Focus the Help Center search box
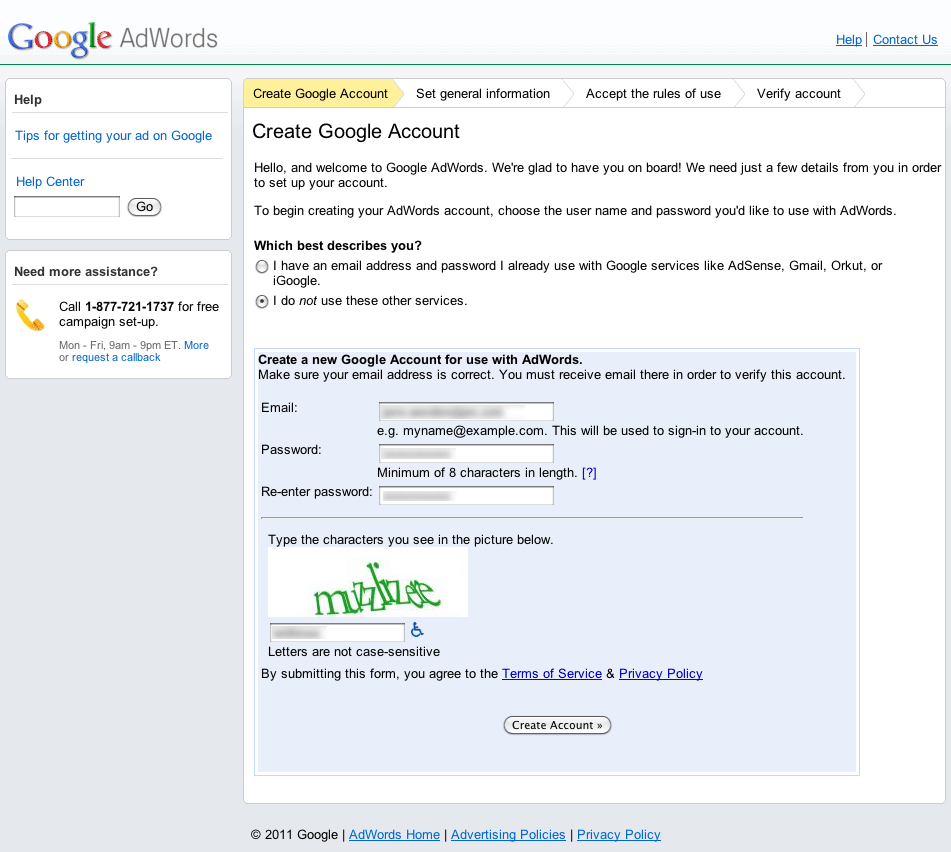Viewport: 951px width, 852px height. (x=67, y=207)
